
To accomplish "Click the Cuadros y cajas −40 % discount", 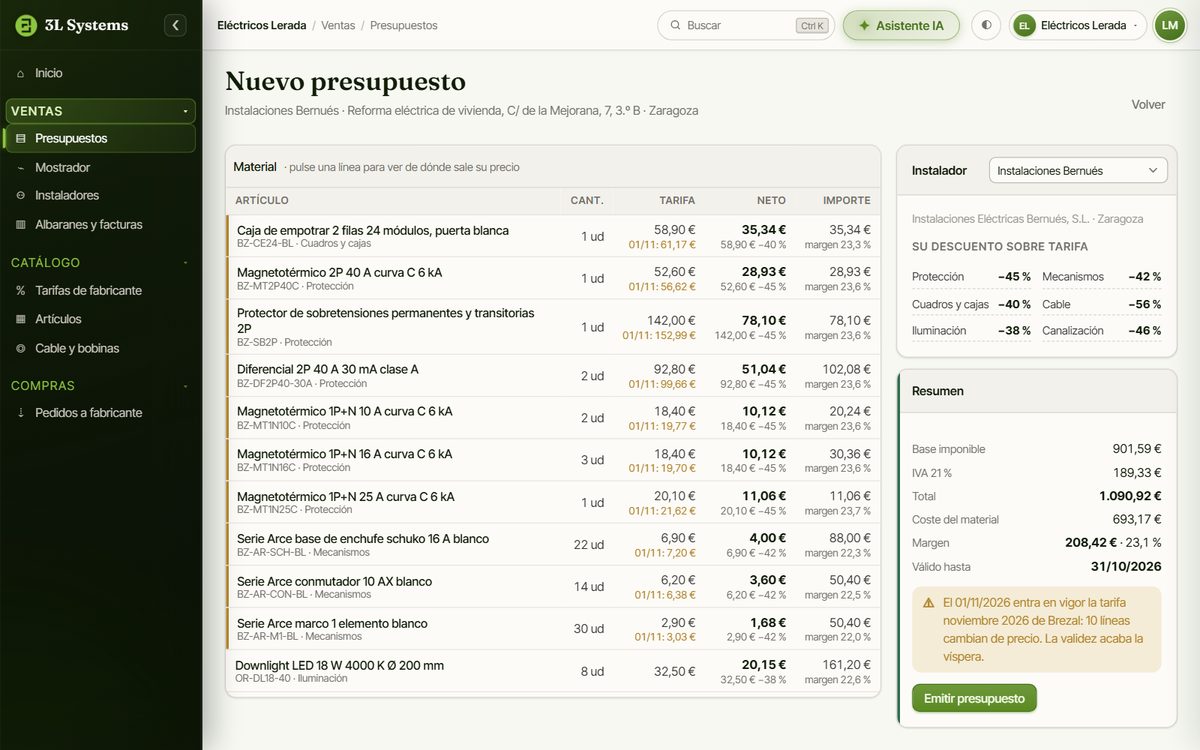I will point(971,304).
